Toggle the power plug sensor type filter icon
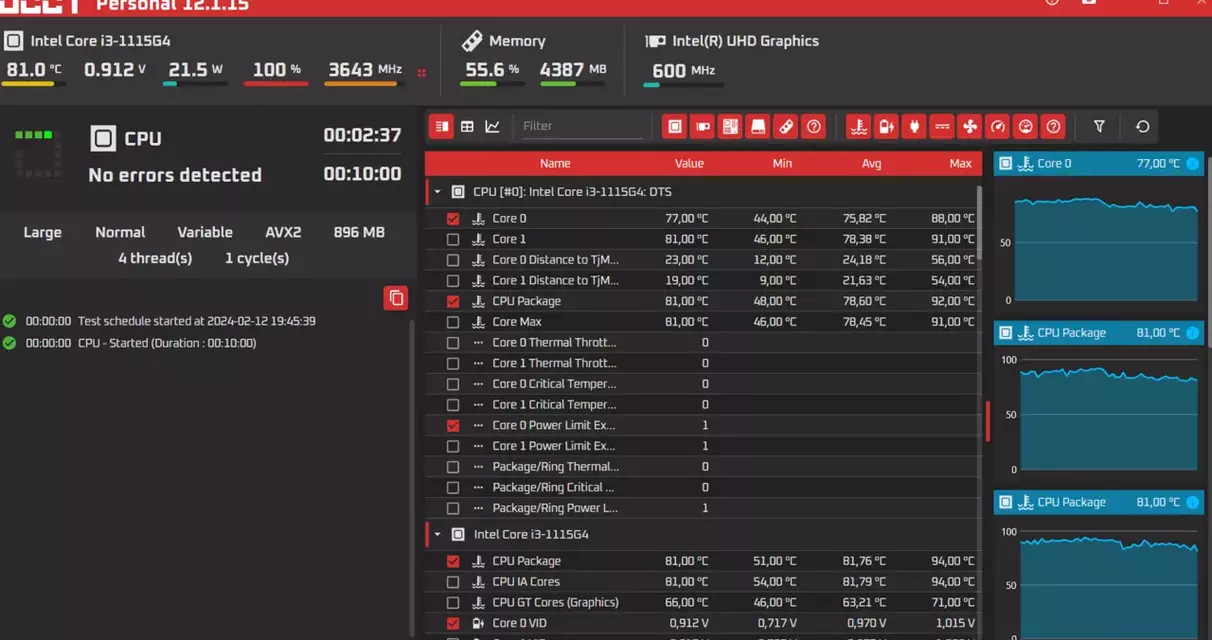This screenshot has height=640, width=1212. pos(913,126)
